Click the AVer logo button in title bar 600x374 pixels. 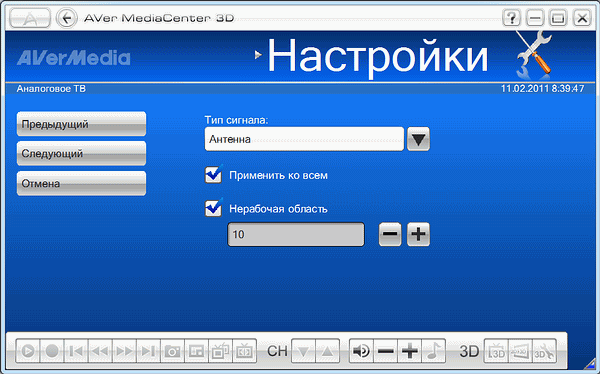click(30, 18)
